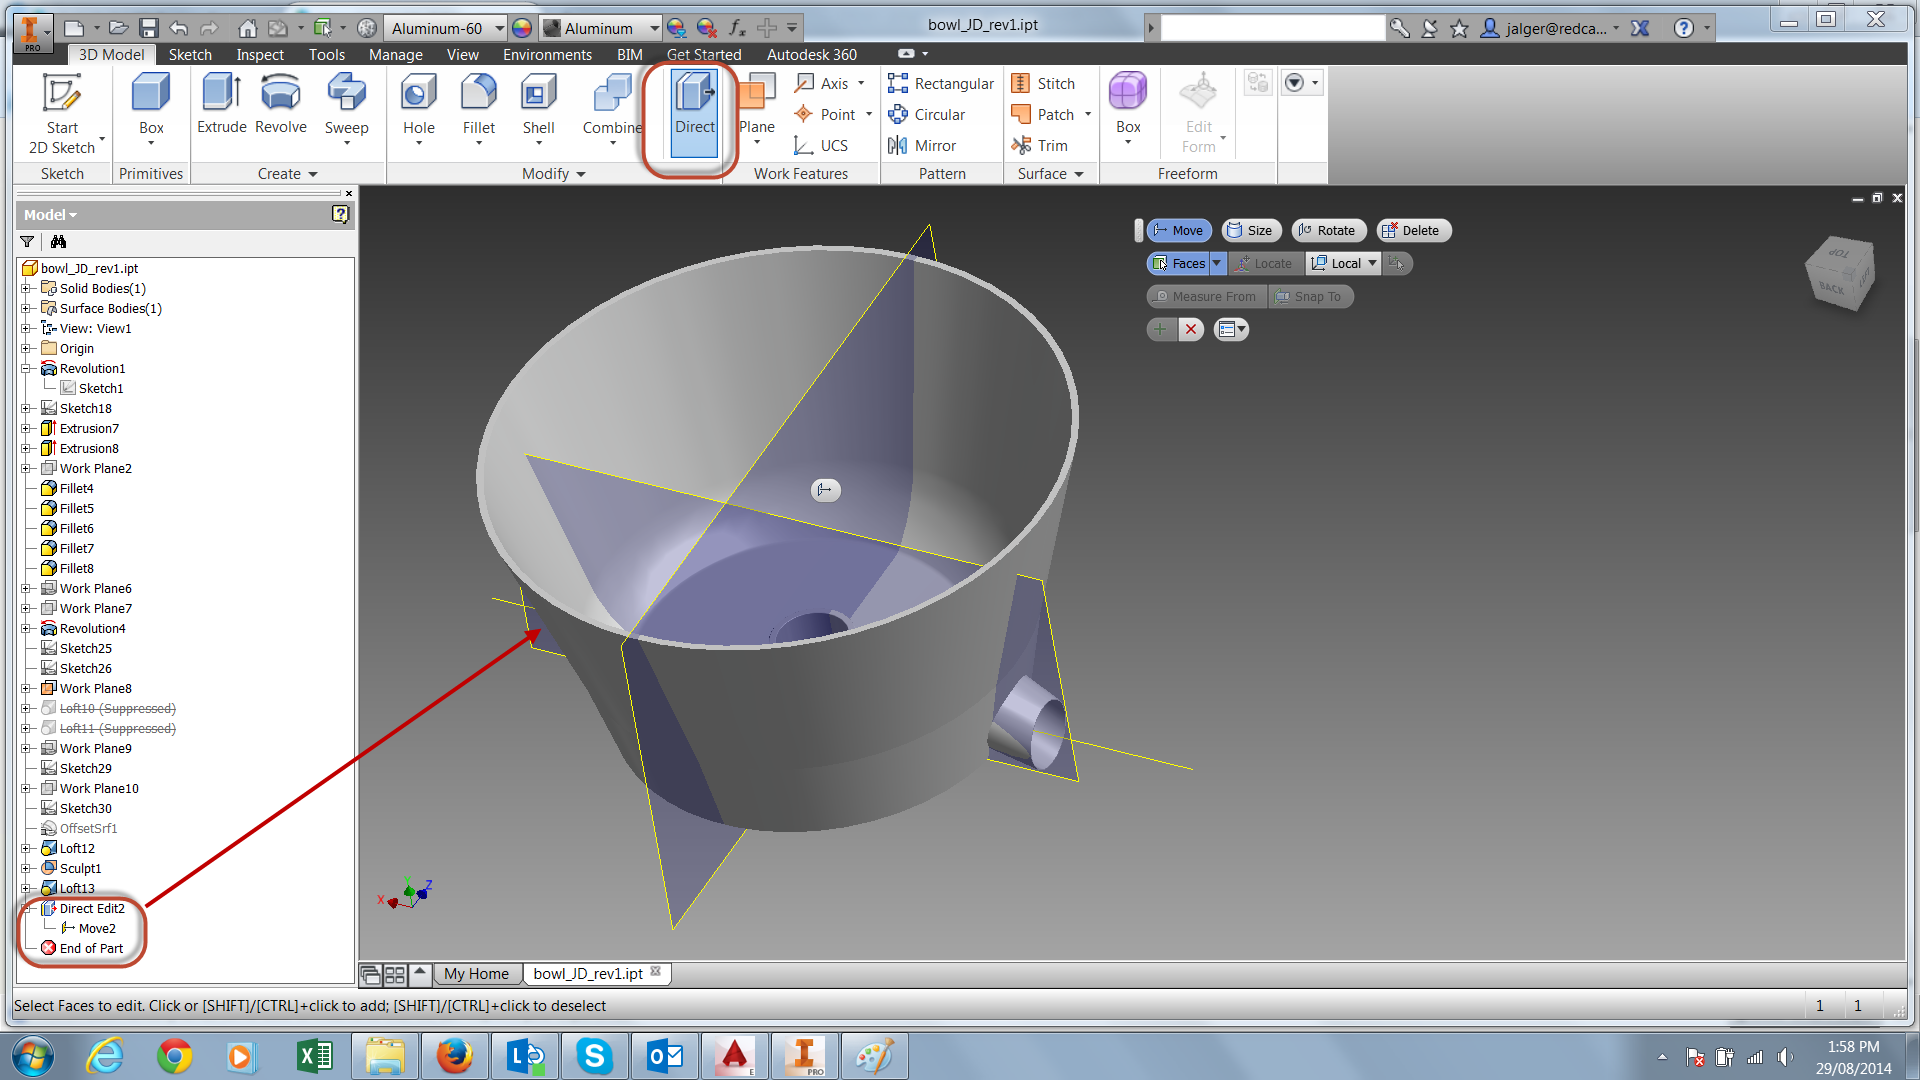
Task: Click the Trim surface tool
Action: (x=1040, y=146)
